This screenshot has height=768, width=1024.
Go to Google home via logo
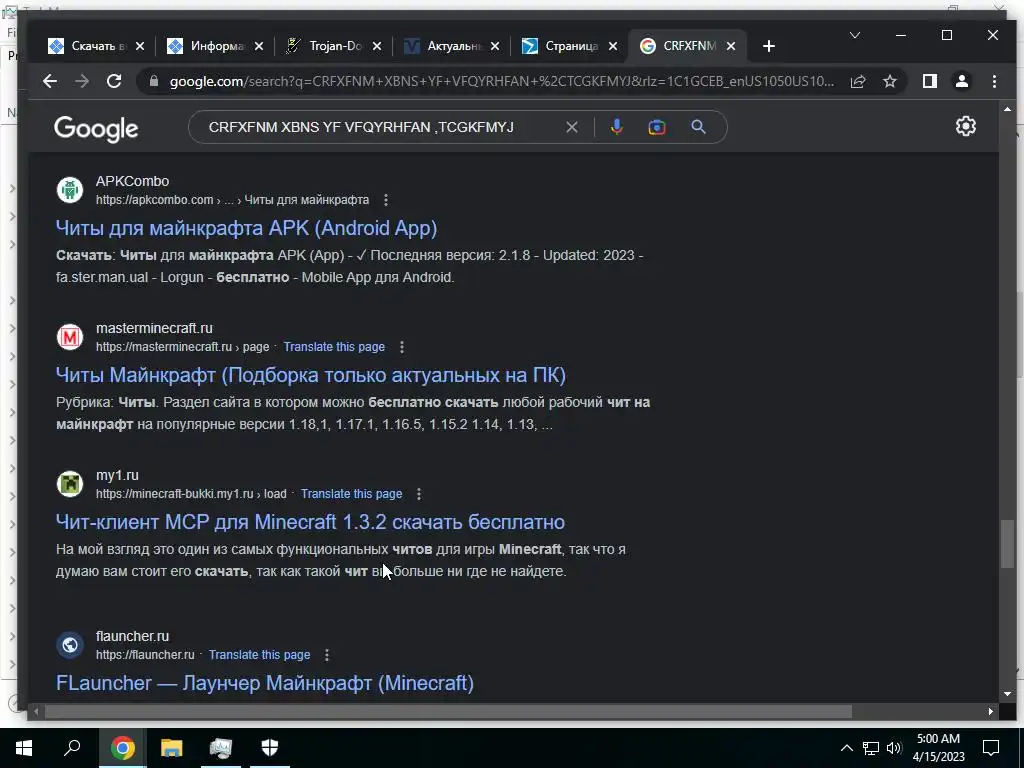[96, 128]
